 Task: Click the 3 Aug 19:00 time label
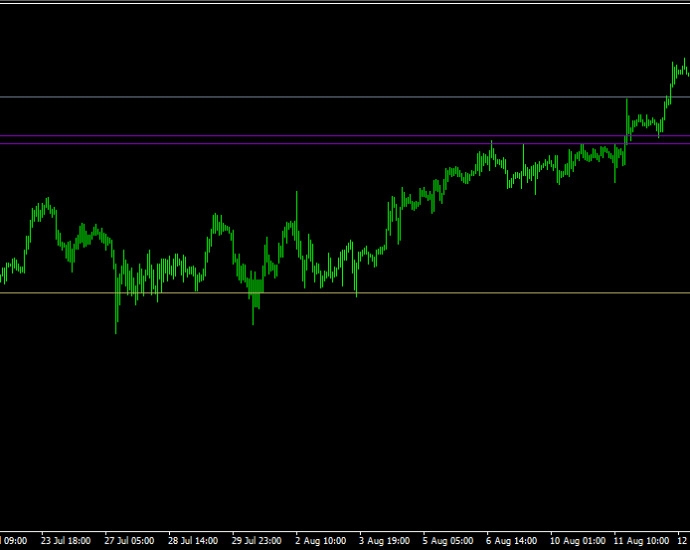tap(384, 540)
